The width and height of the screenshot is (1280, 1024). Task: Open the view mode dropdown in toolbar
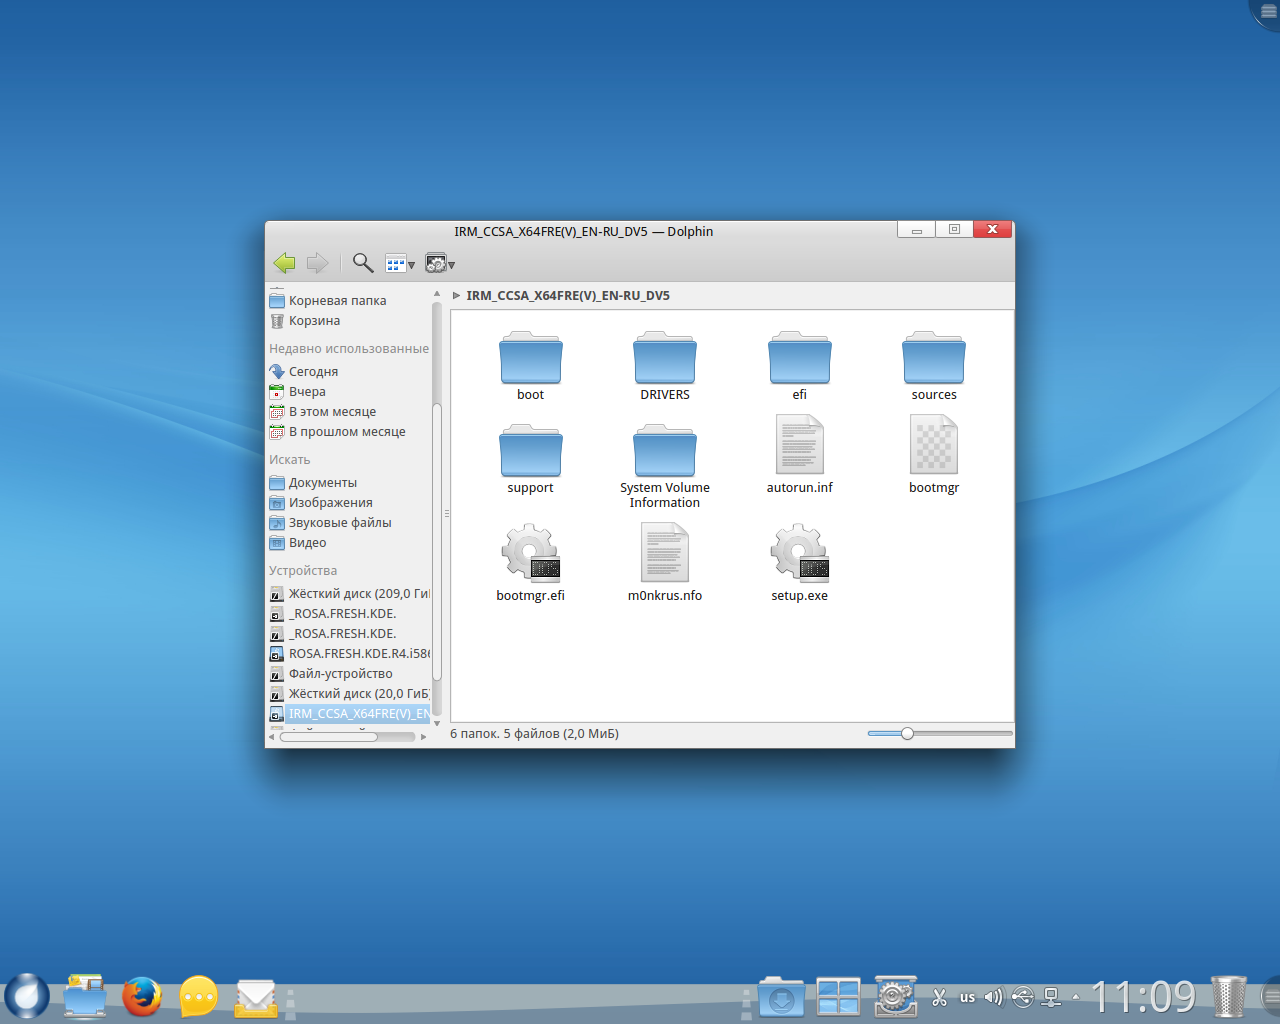coord(400,264)
